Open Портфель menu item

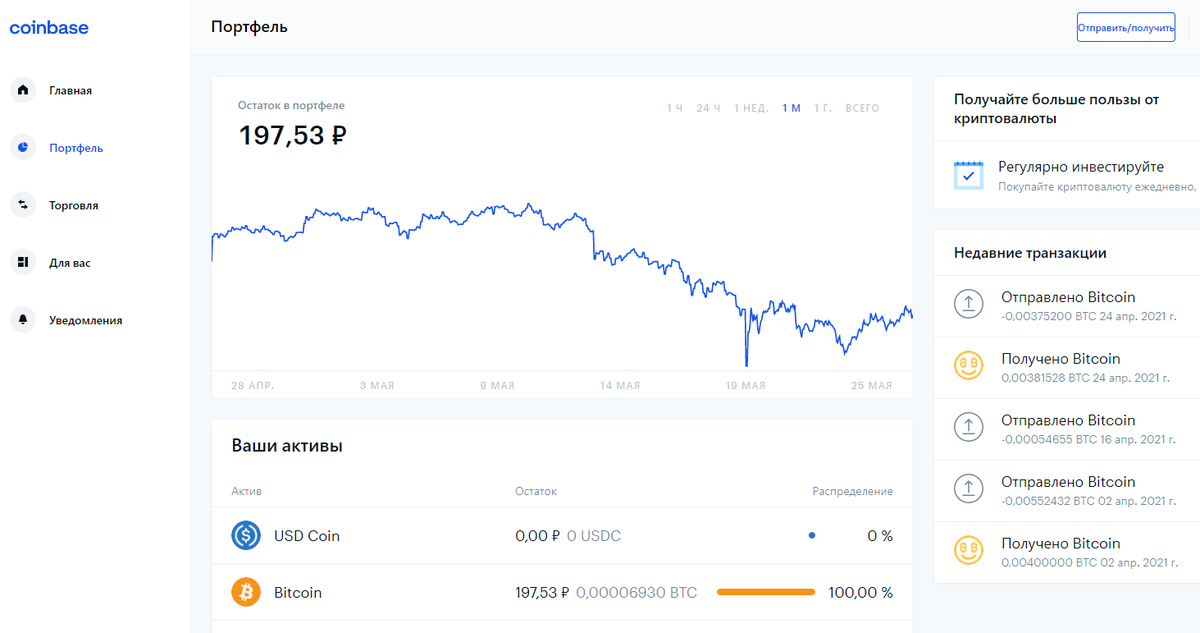pos(76,148)
